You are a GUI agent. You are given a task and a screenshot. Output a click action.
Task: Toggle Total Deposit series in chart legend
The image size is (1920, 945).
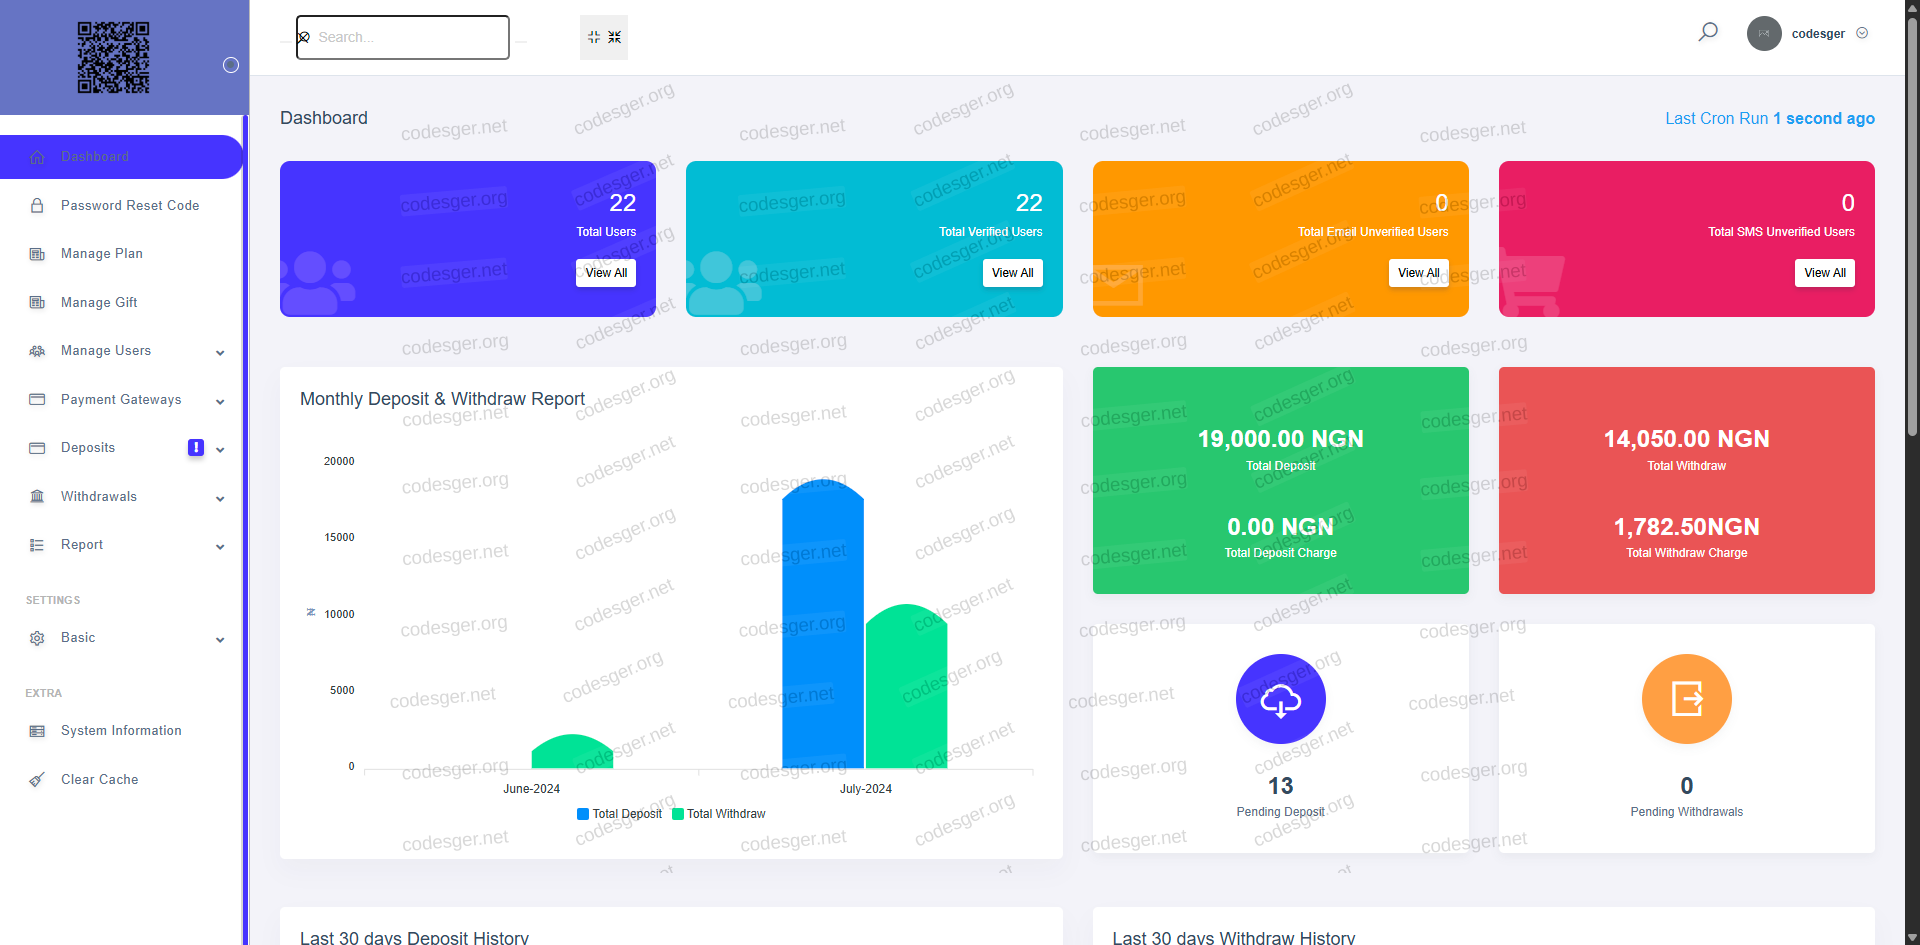(x=619, y=814)
